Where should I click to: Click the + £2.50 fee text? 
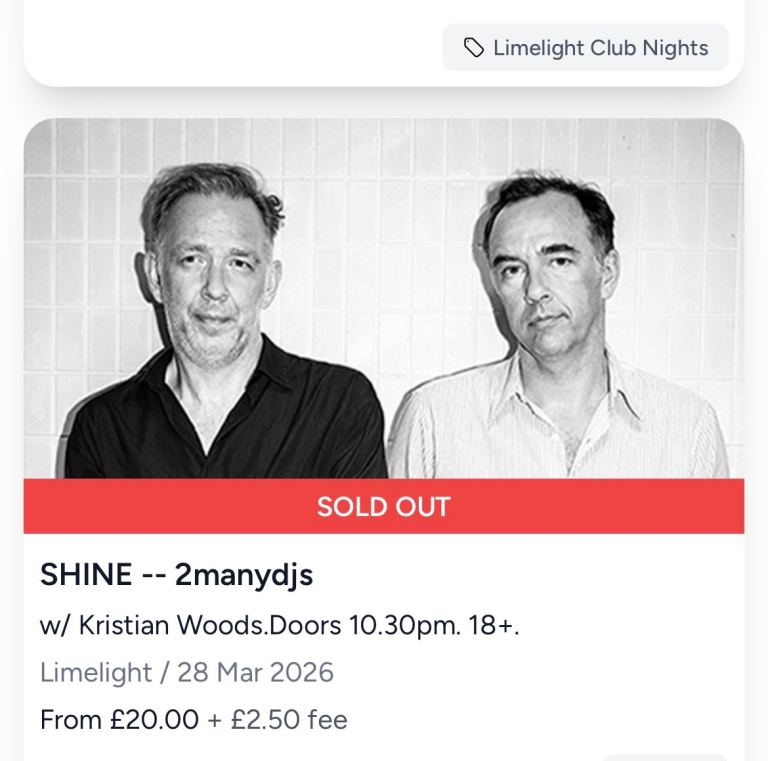278,719
